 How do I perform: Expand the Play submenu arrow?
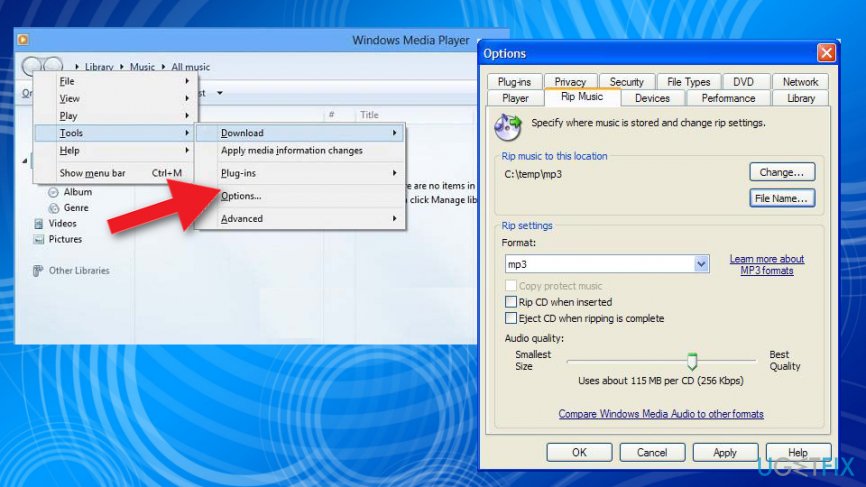187,115
